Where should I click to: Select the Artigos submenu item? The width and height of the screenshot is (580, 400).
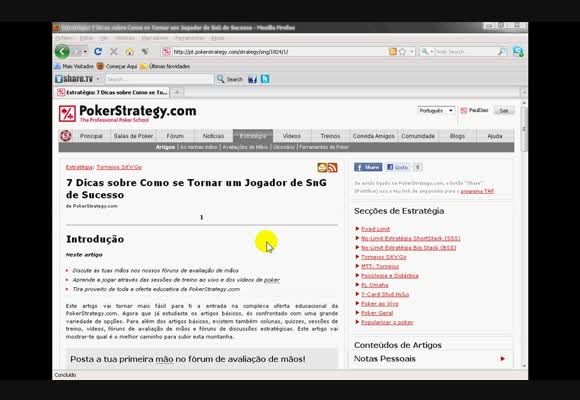[165, 147]
